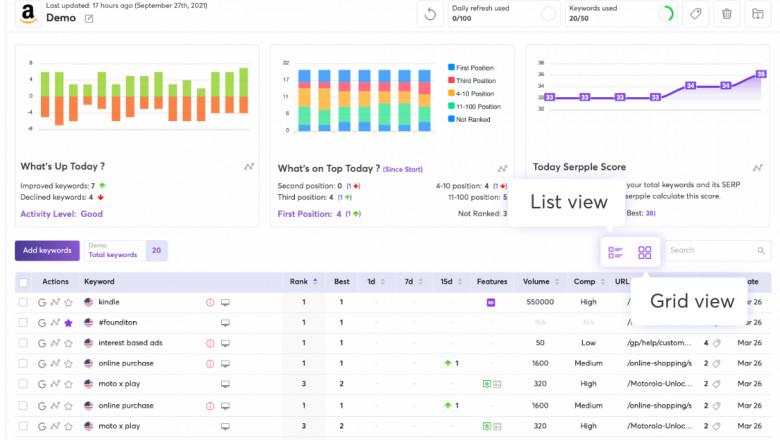Check the kindle keyword row checkbox

[23, 302]
